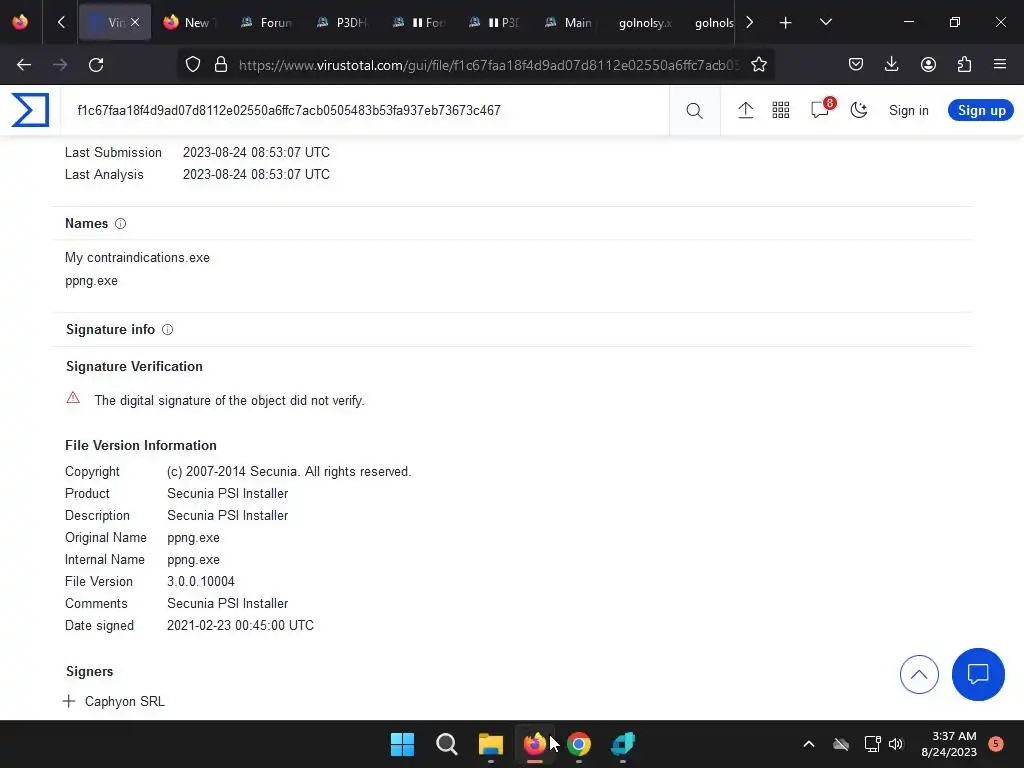The image size is (1024, 768).
Task: Open the upload file icon
Action: point(745,110)
